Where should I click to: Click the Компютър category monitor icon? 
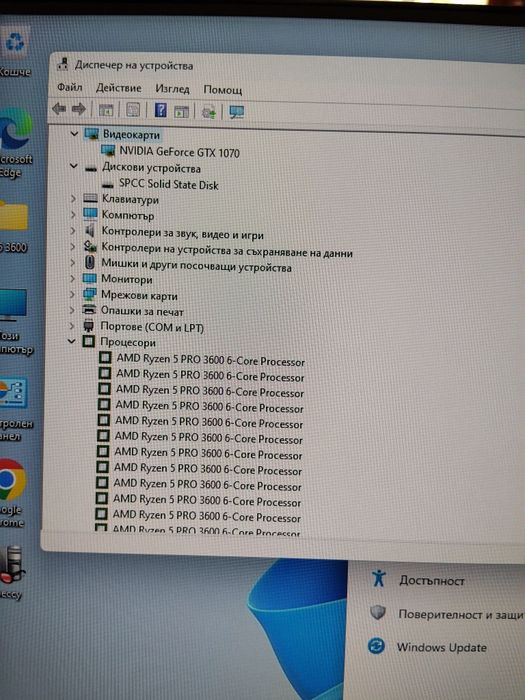[x=90, y=214]
